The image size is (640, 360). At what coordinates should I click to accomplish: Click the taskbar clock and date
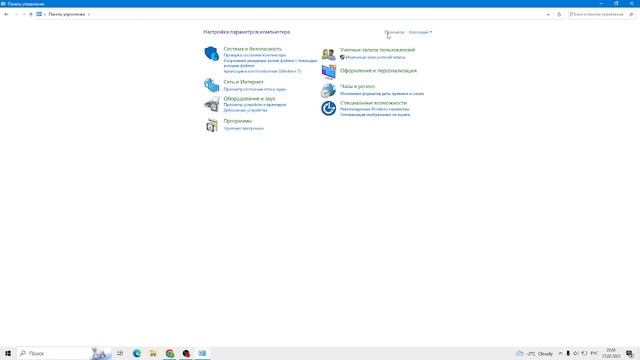coord(611,353)
